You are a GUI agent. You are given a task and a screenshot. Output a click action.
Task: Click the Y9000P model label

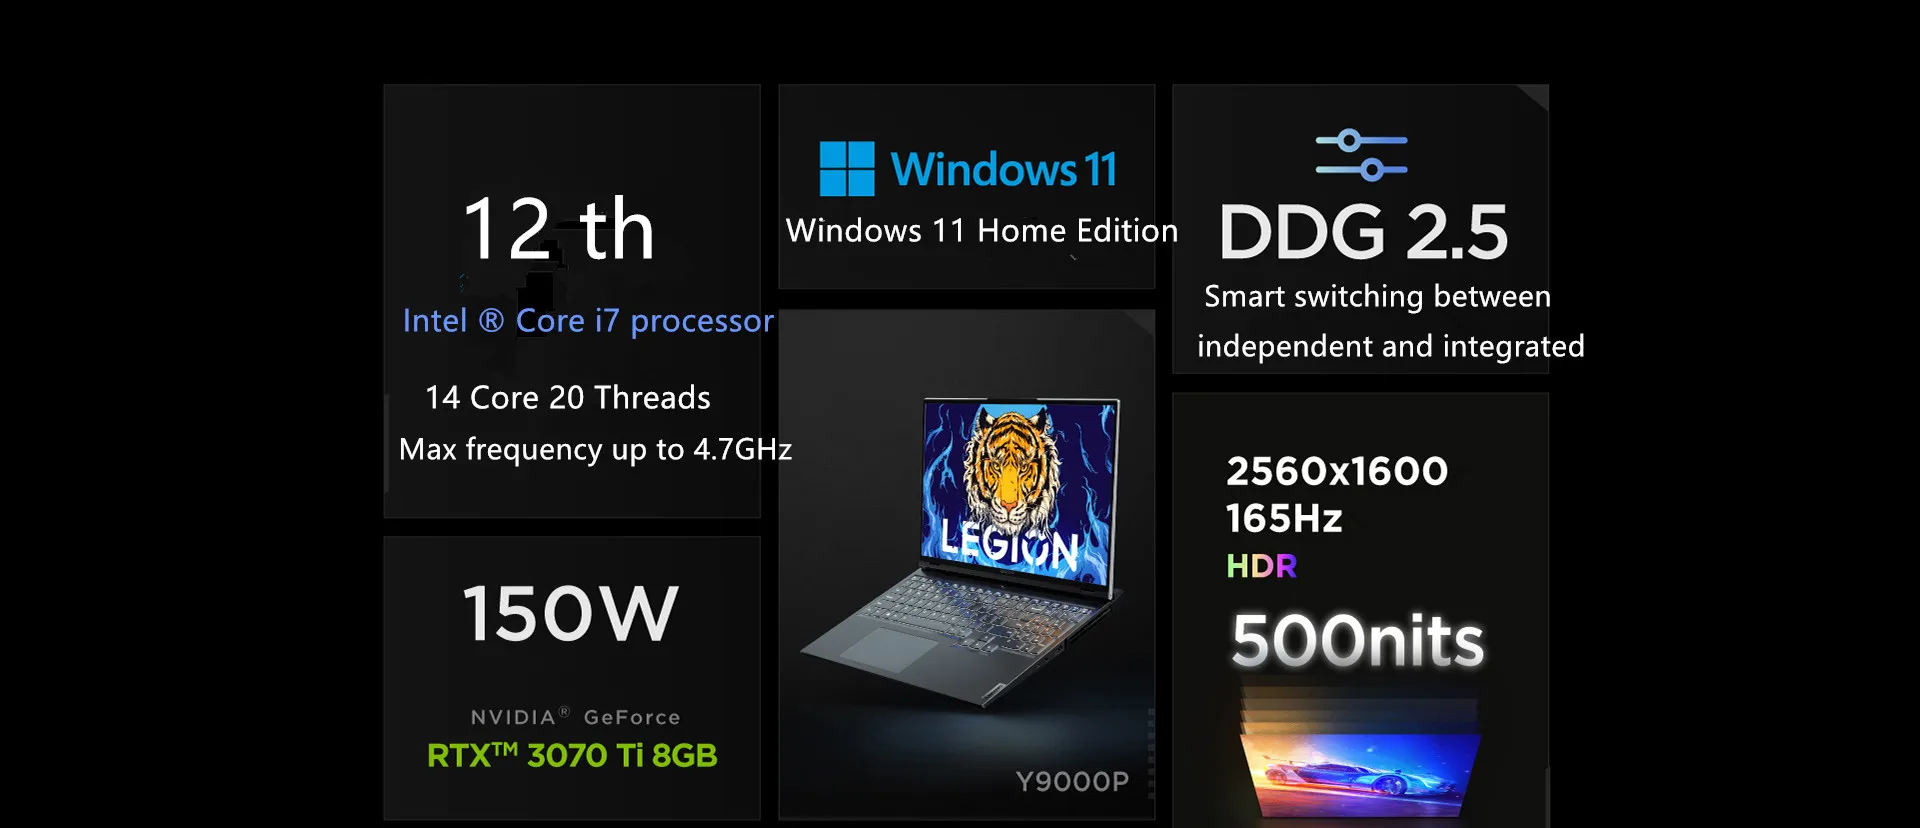[1072, 781]
